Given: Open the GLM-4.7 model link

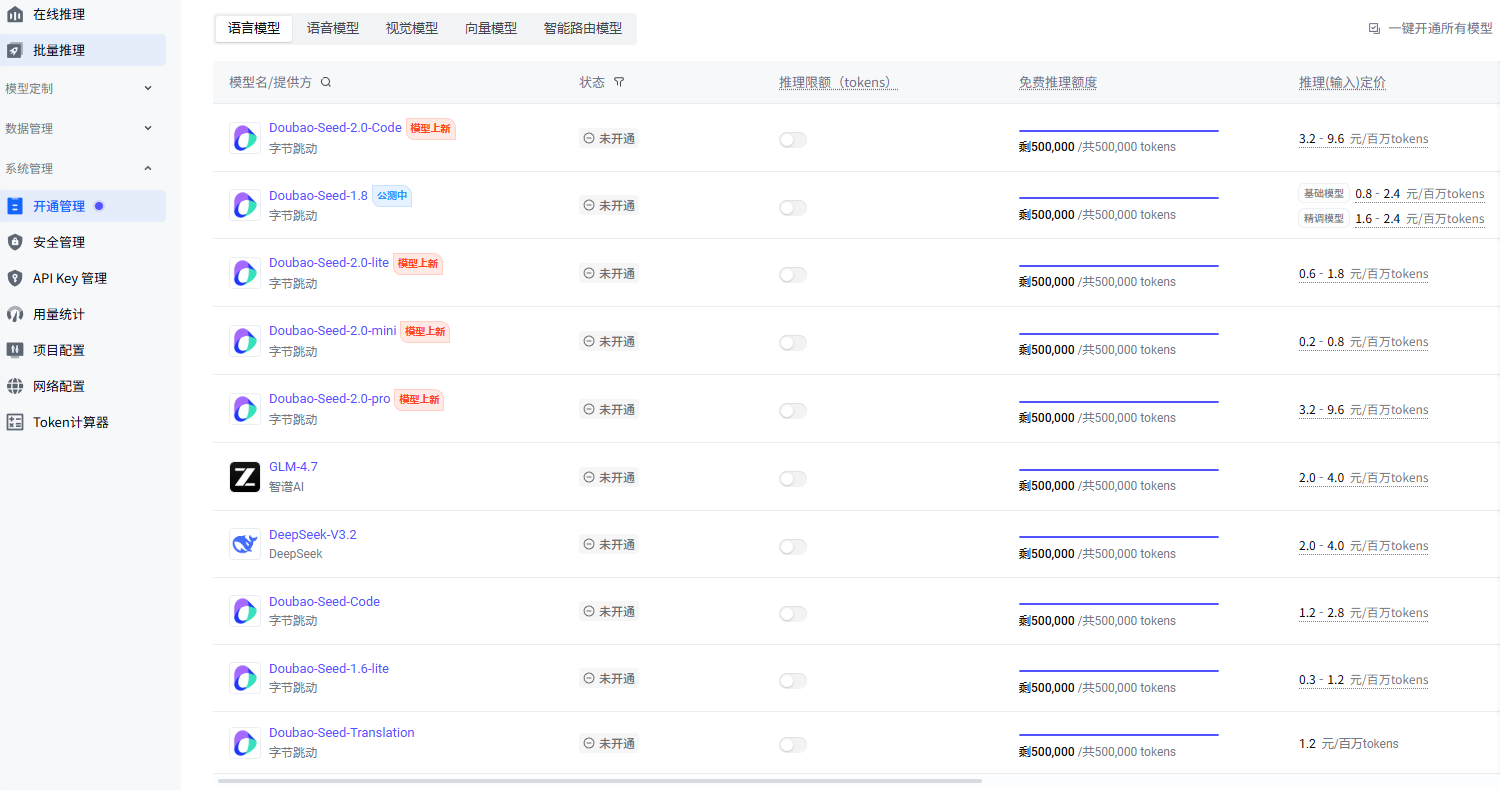Looking at the screenshot, I should [293, 467].
